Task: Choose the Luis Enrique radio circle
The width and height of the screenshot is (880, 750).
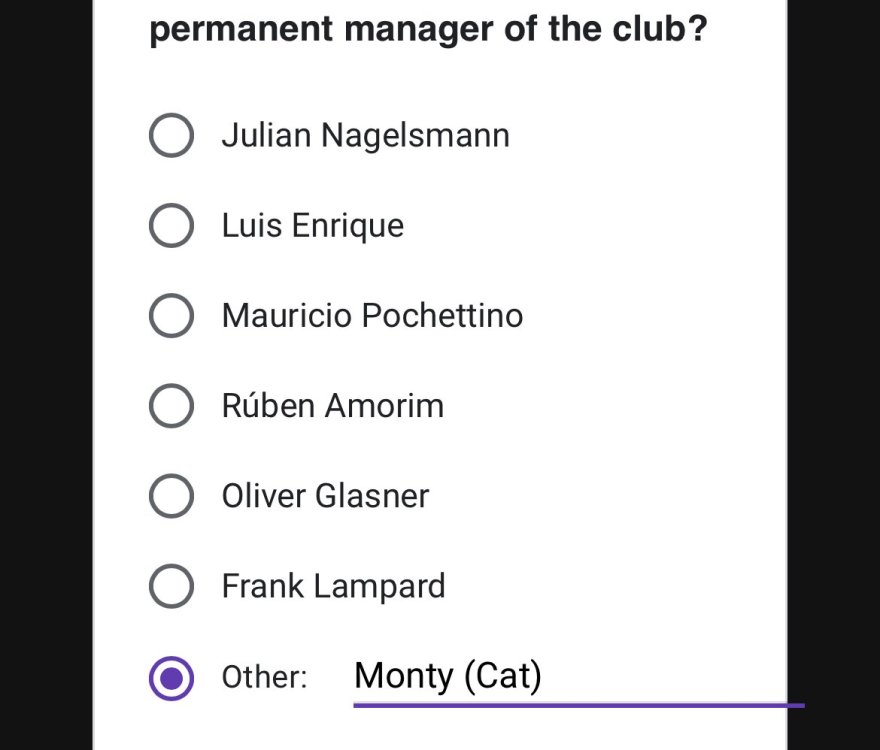Action: click(x=171, y=226)
